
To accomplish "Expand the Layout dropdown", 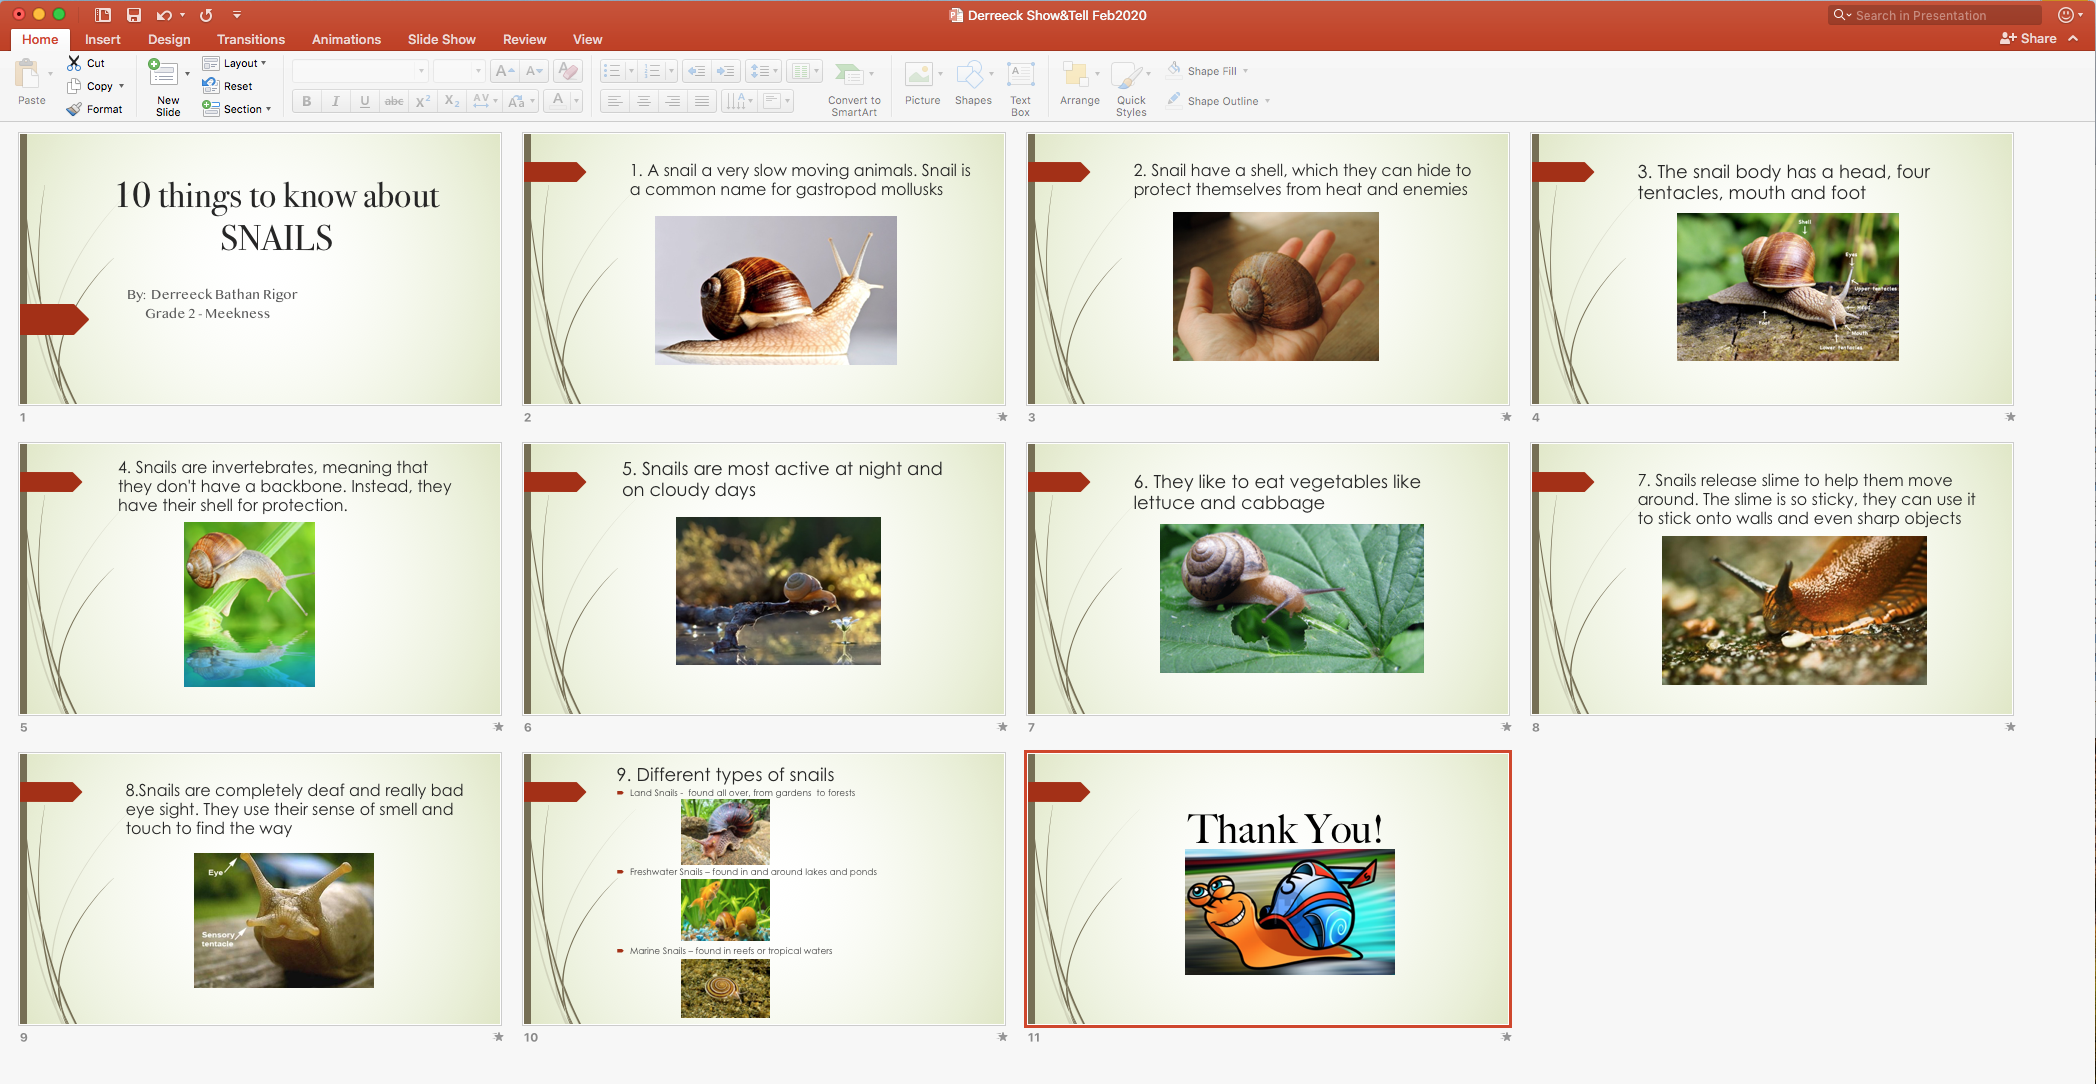I will [236, 63].
